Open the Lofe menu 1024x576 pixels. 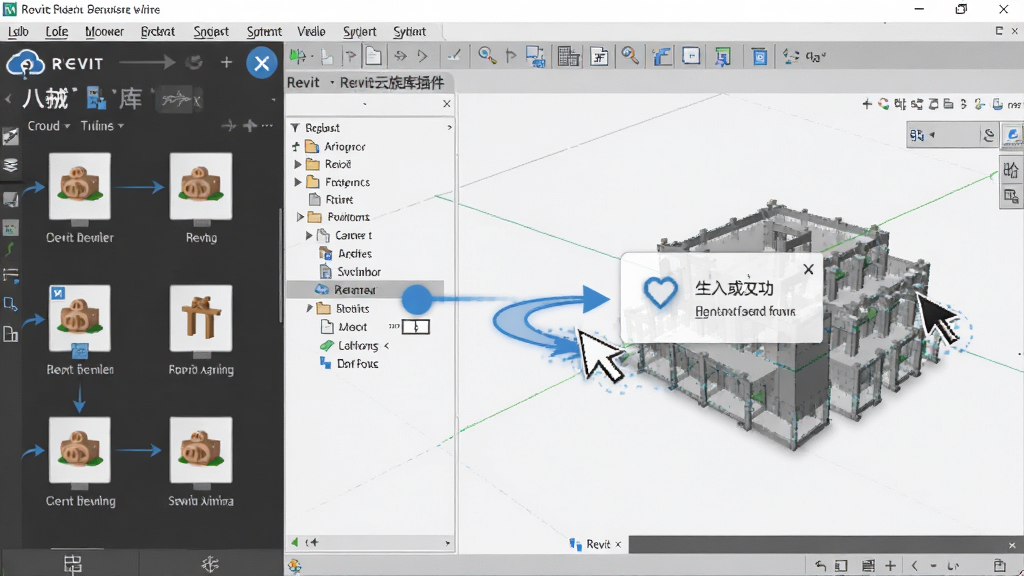coord(57,31)
